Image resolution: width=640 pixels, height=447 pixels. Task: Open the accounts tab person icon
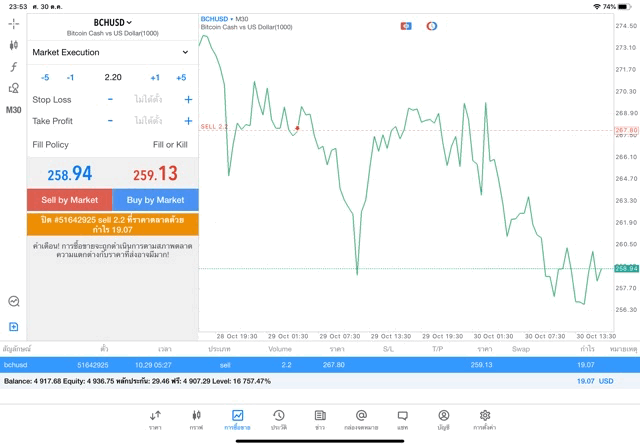coord(444,420)
